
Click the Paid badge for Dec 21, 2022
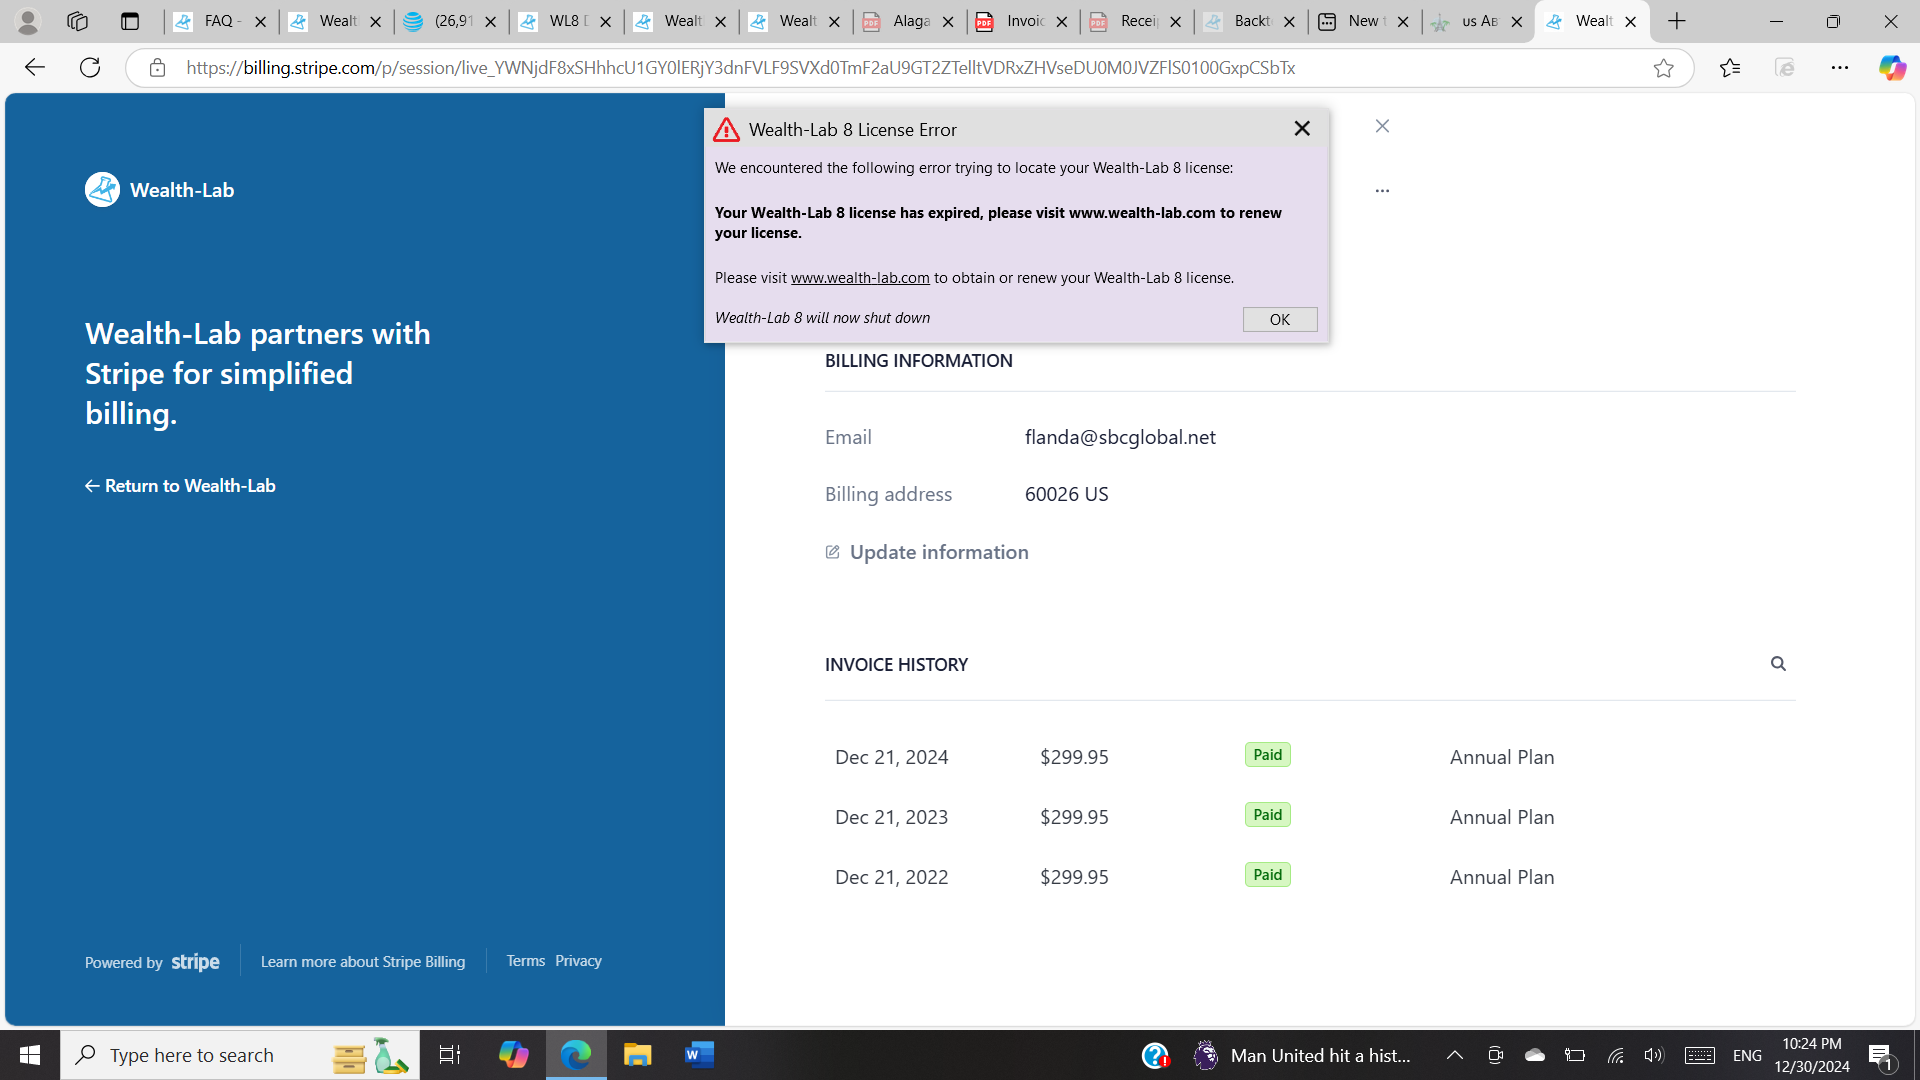pyautogui.click(x=1267, y=875)
